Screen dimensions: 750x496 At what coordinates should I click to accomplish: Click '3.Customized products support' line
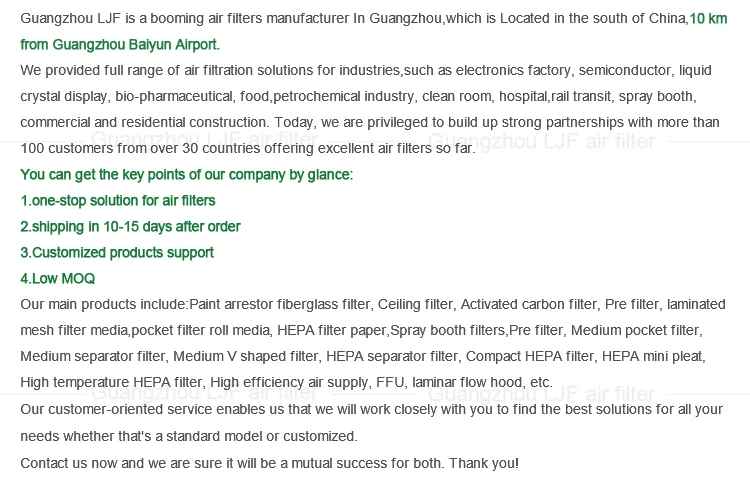[117, 253]
